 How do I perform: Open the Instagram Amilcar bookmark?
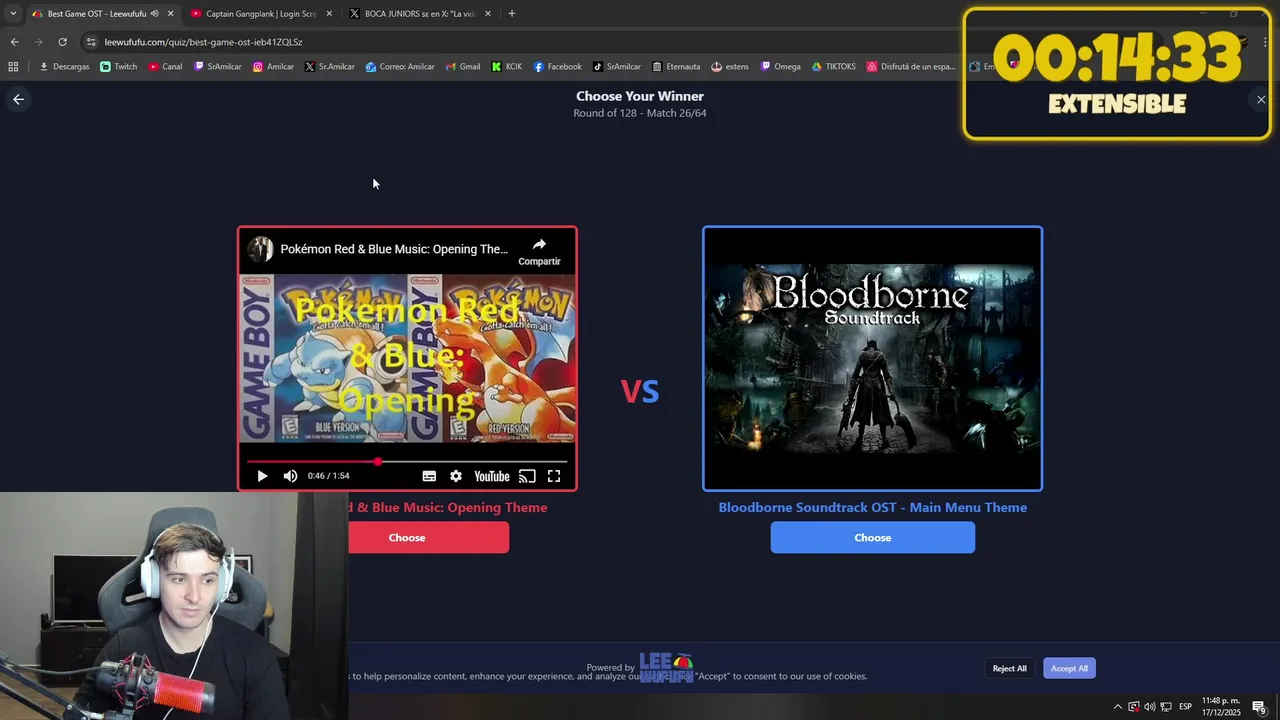[273, 67]
